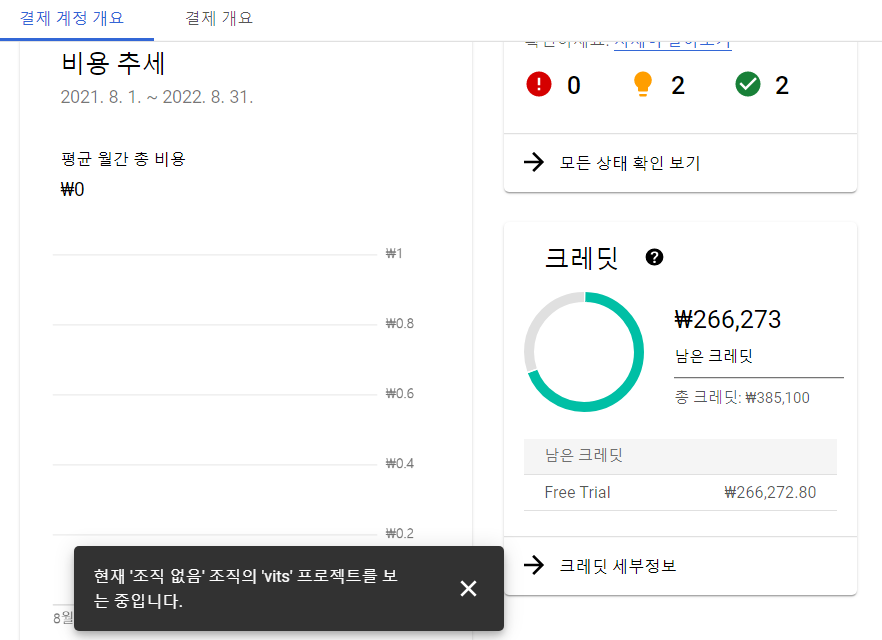
Task: Open 크레딧 세부정보 link
Action: (x=618, y=565)
